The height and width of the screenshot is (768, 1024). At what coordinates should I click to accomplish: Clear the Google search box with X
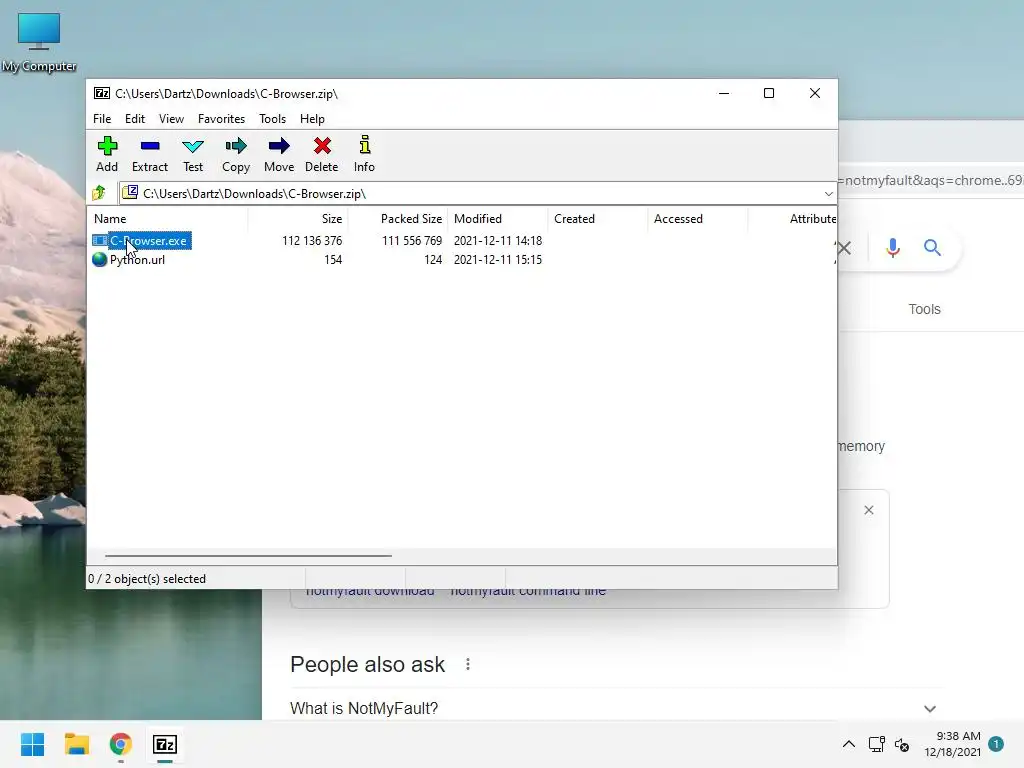tap(844, 248)
